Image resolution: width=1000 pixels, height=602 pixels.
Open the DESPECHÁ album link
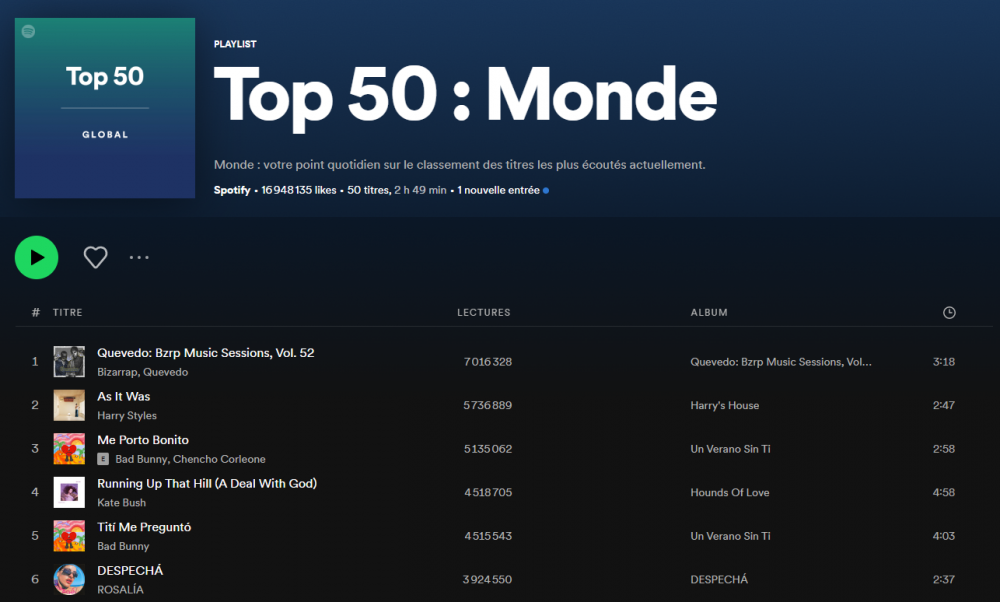coord(719,580)
